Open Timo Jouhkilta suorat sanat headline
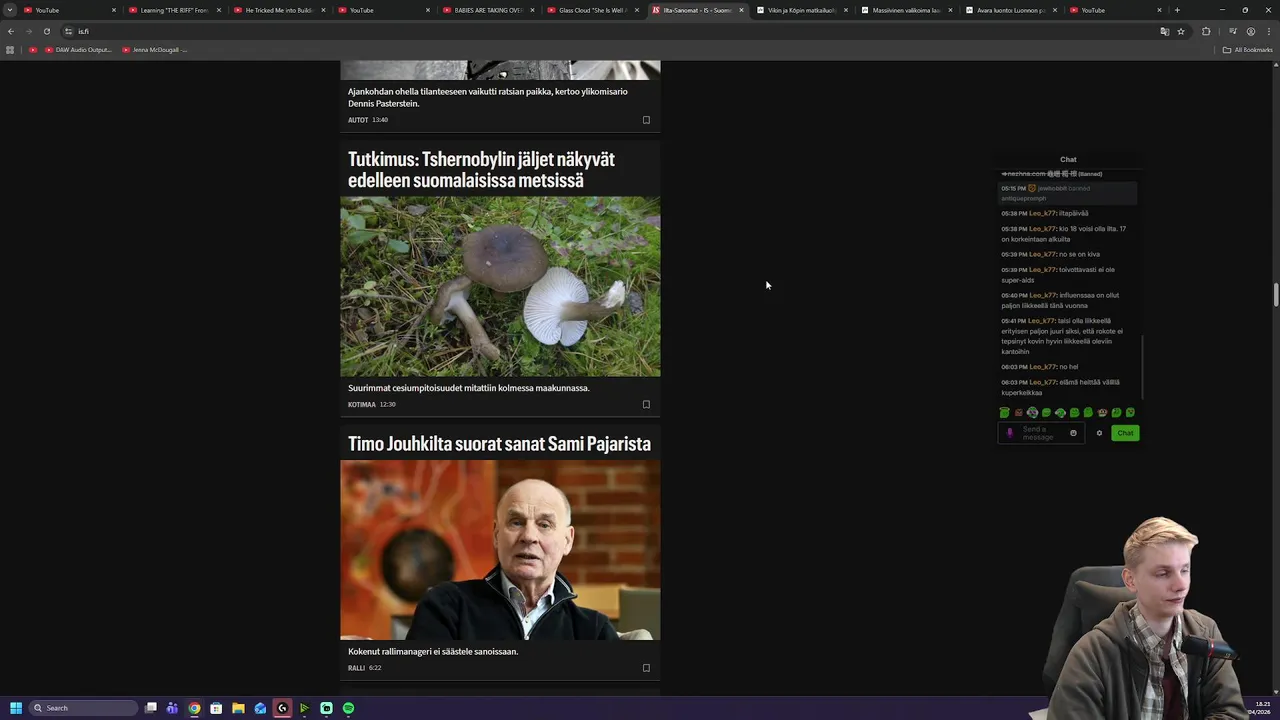Viewport: 1280px width, 720px height. coord(499,444)
